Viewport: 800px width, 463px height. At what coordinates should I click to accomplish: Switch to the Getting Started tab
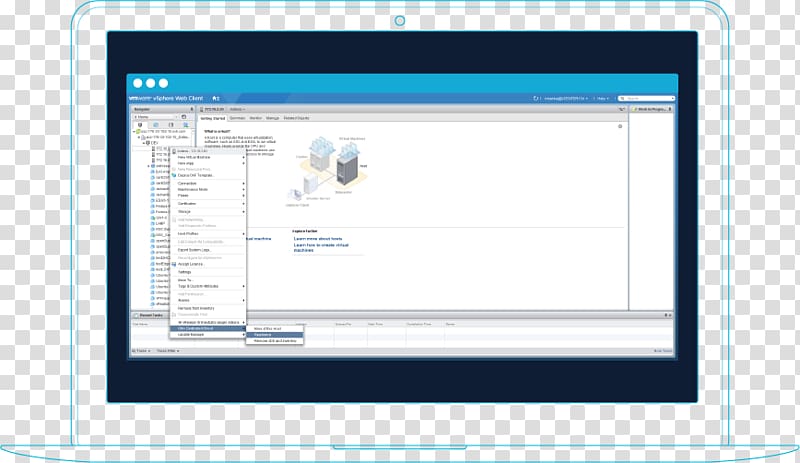(x=213, y=118)
